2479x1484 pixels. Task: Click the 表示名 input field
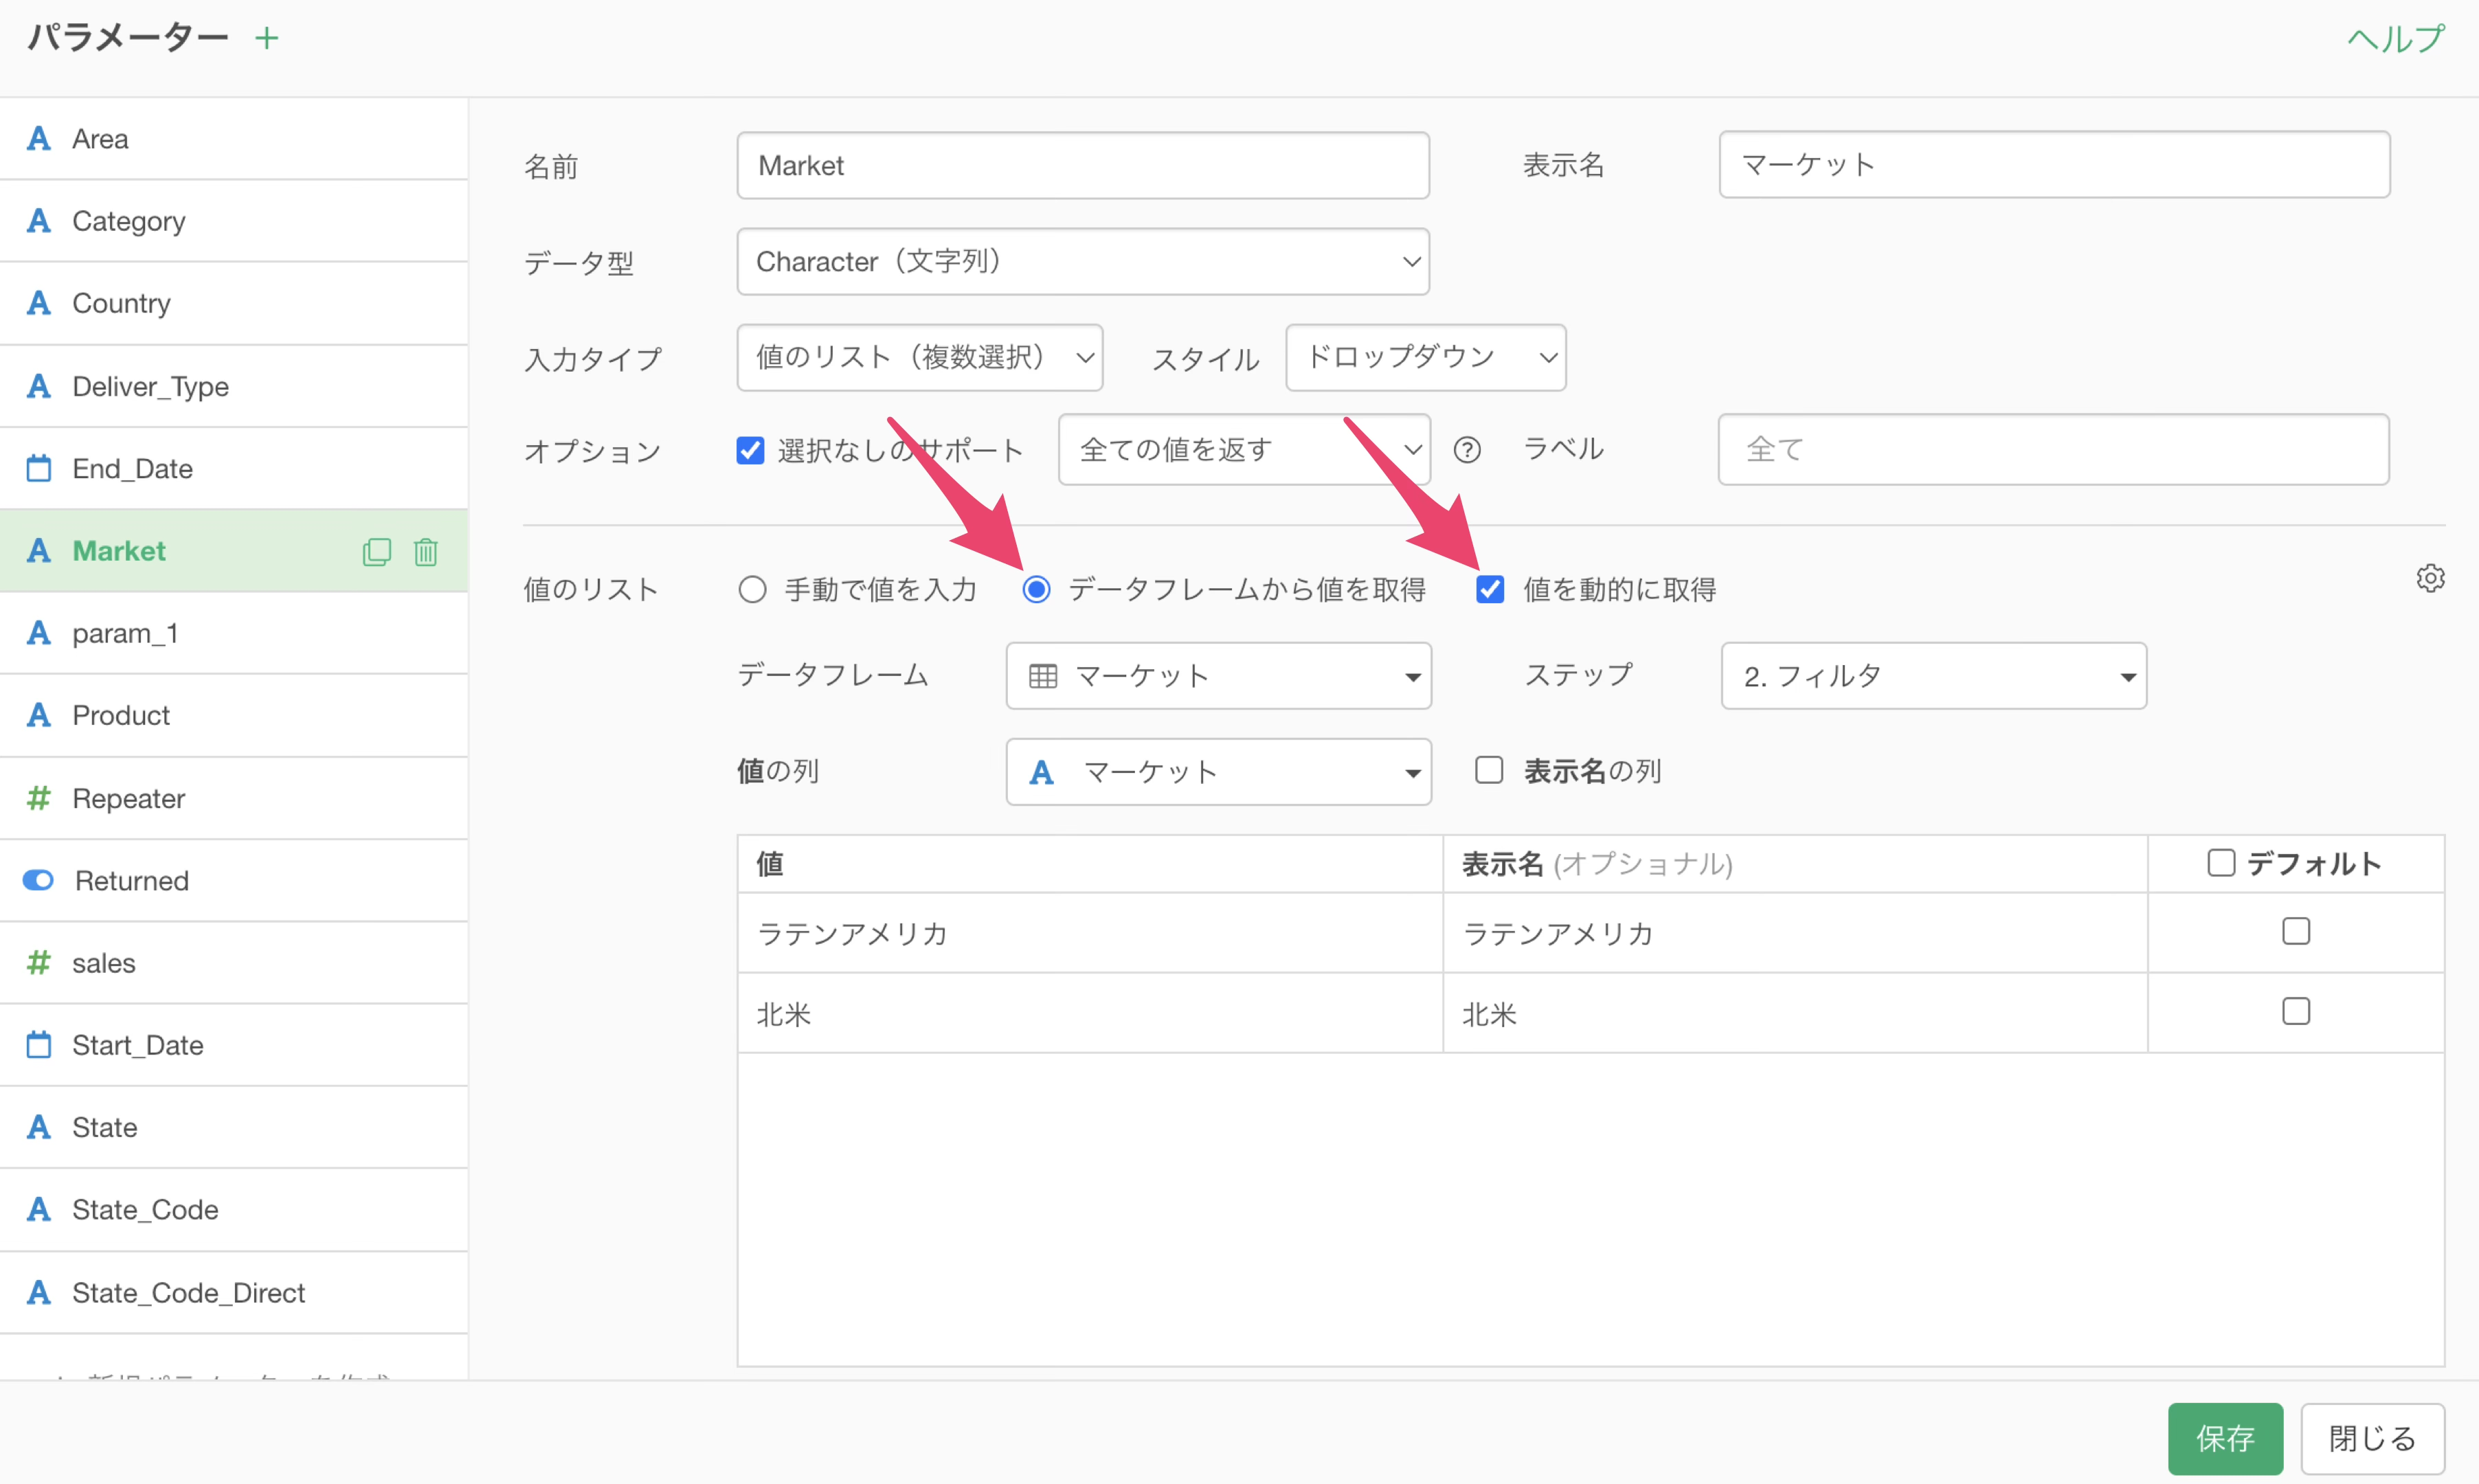pos(2053,165)
